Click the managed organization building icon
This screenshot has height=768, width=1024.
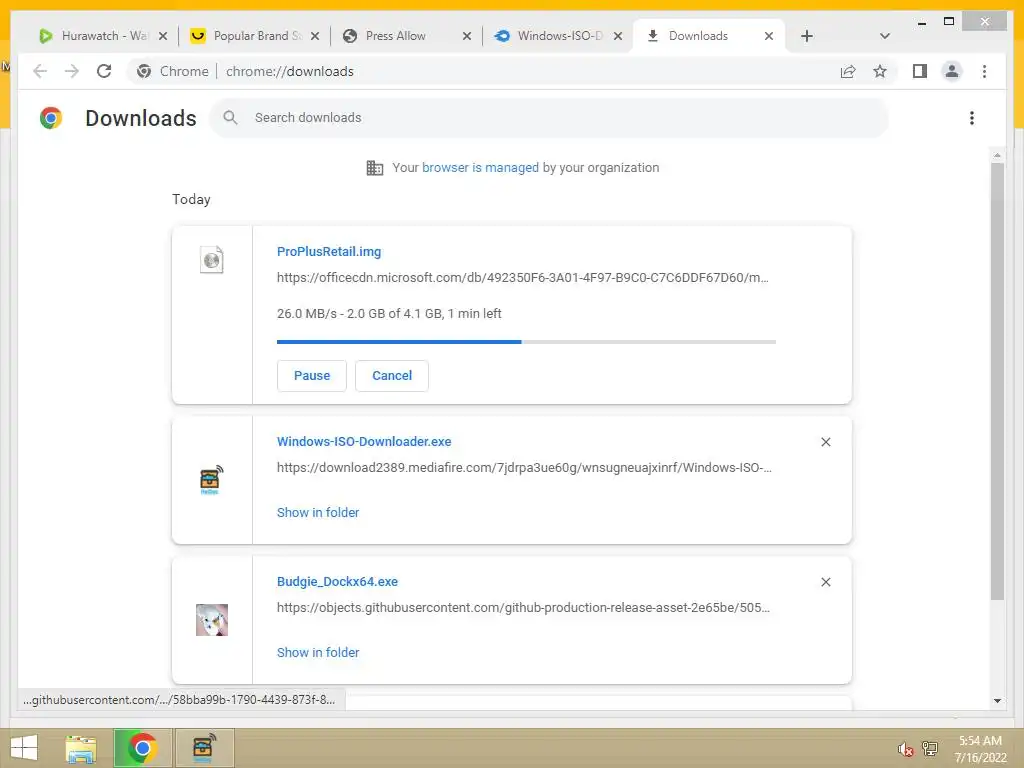[375, 168]
